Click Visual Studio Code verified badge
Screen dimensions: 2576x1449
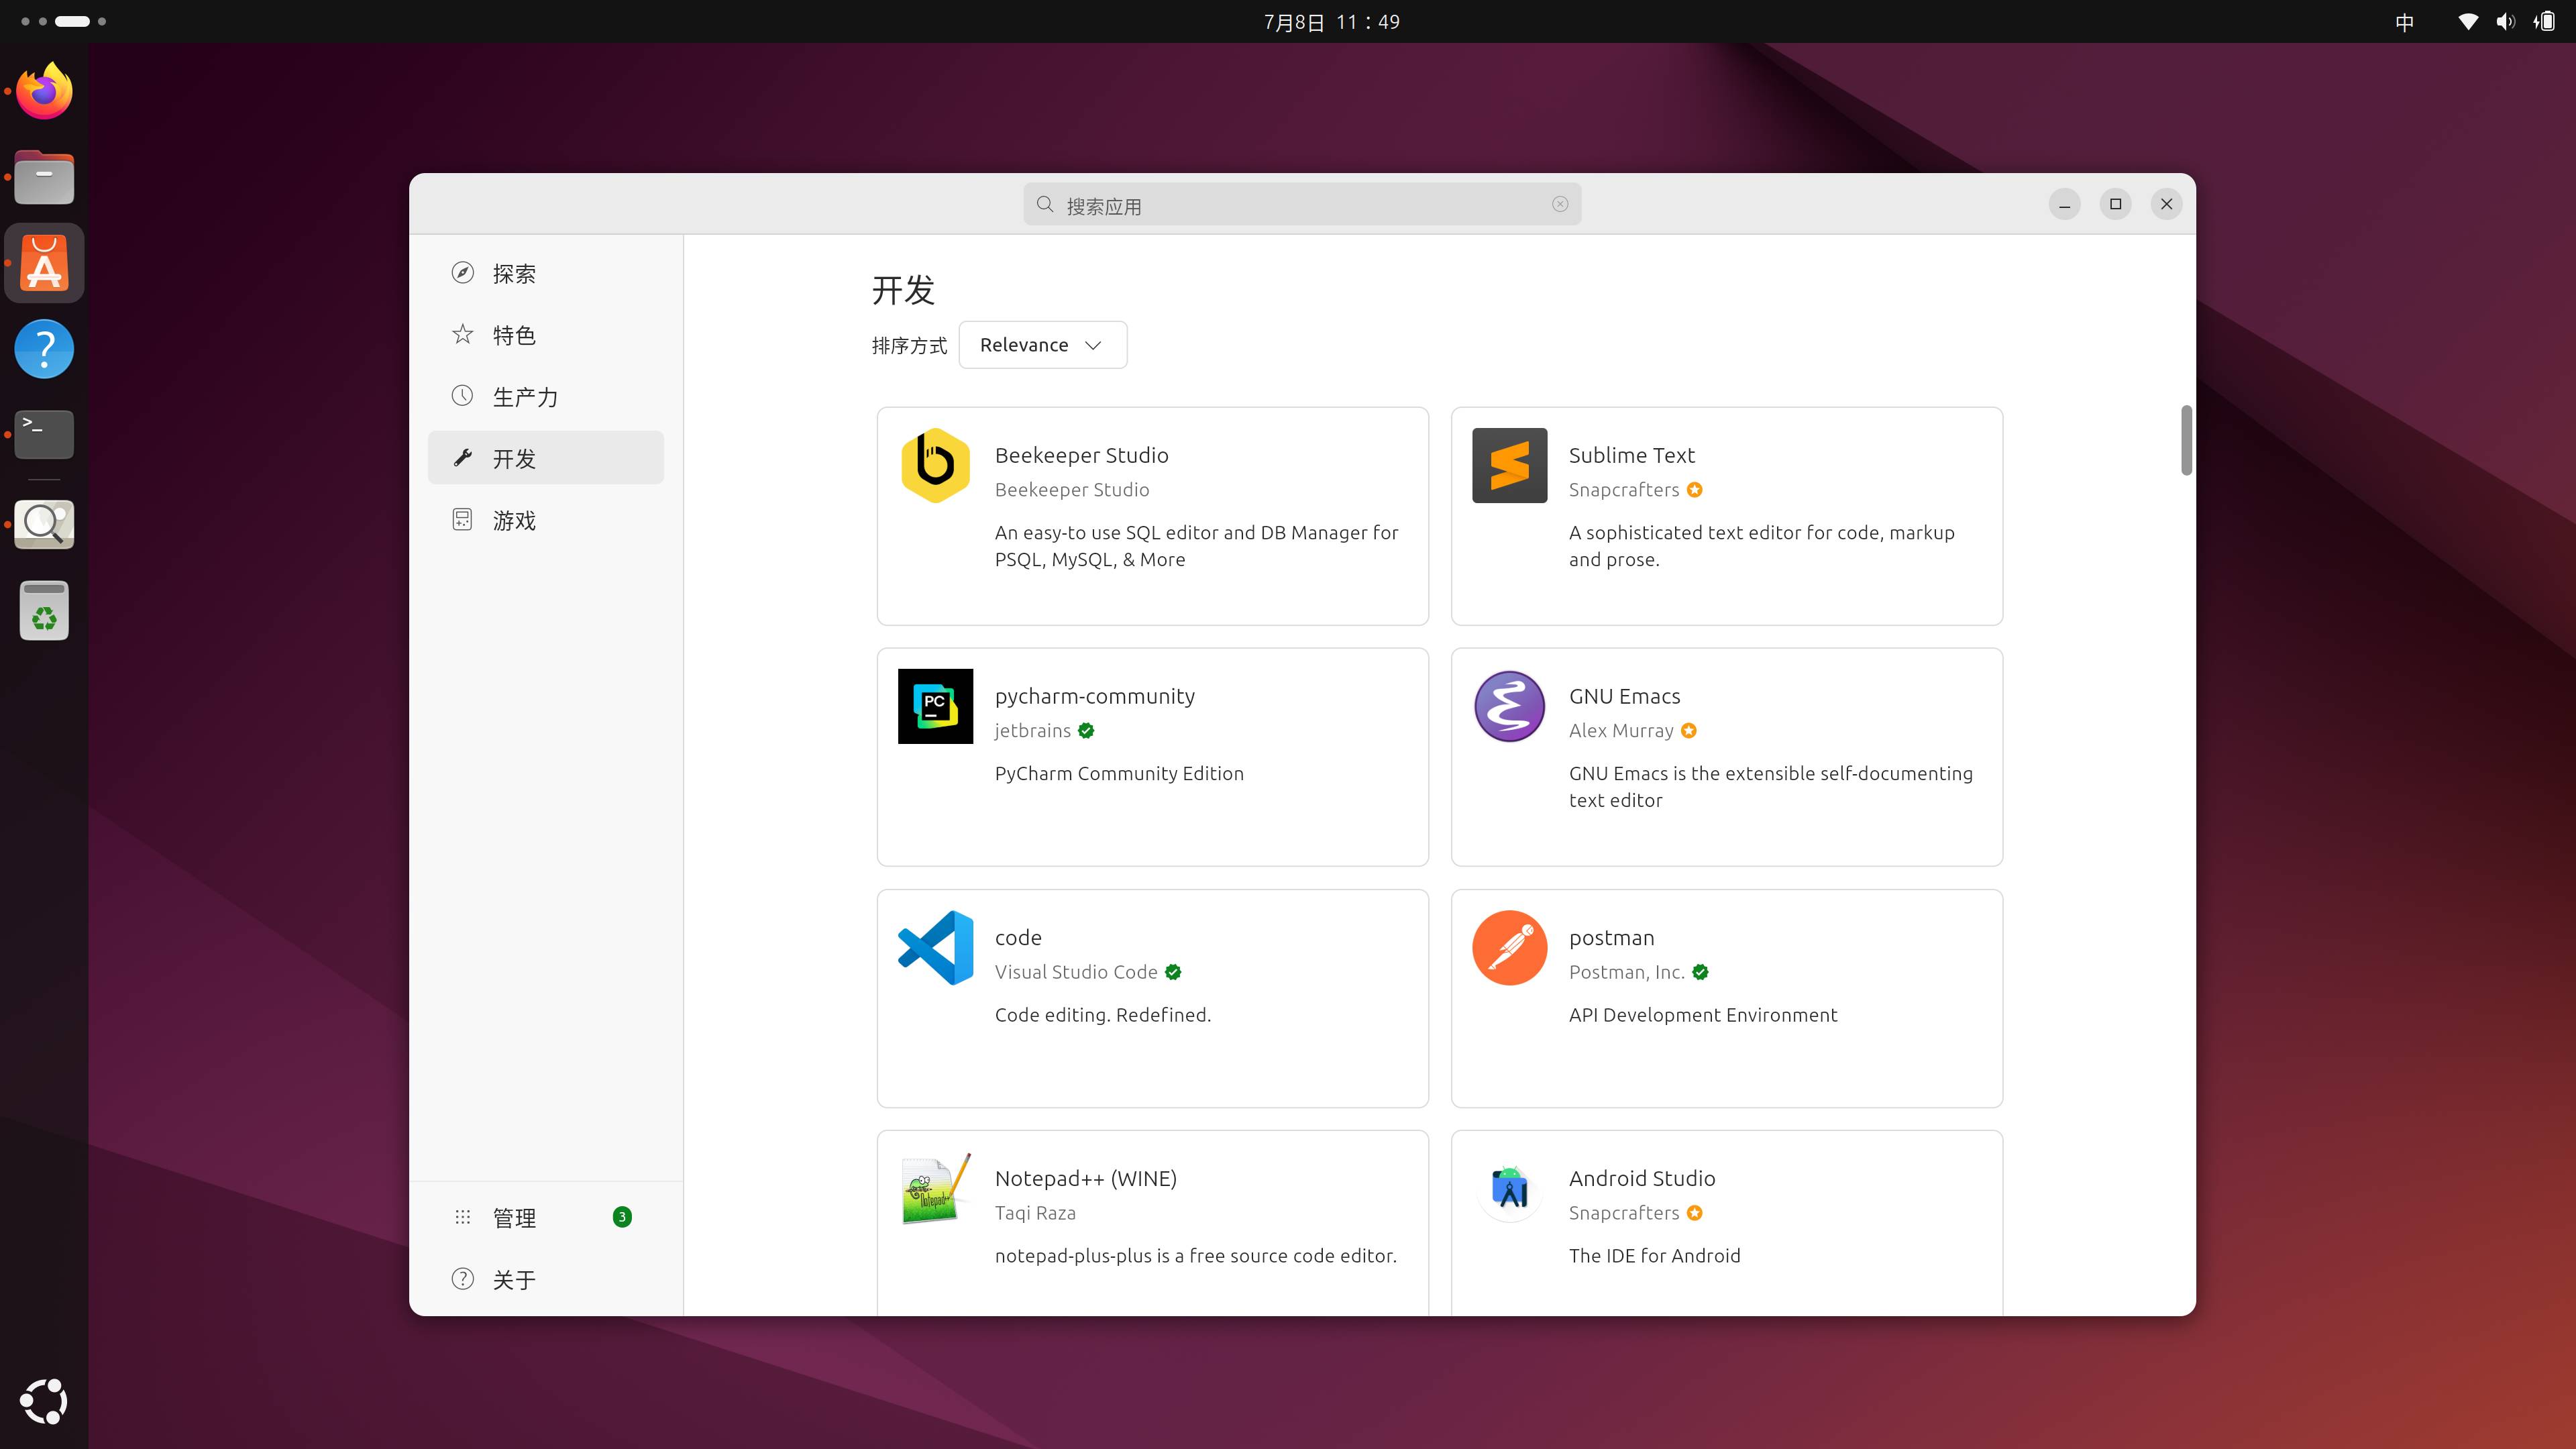pyautogui.click(x=1173, y=972)
